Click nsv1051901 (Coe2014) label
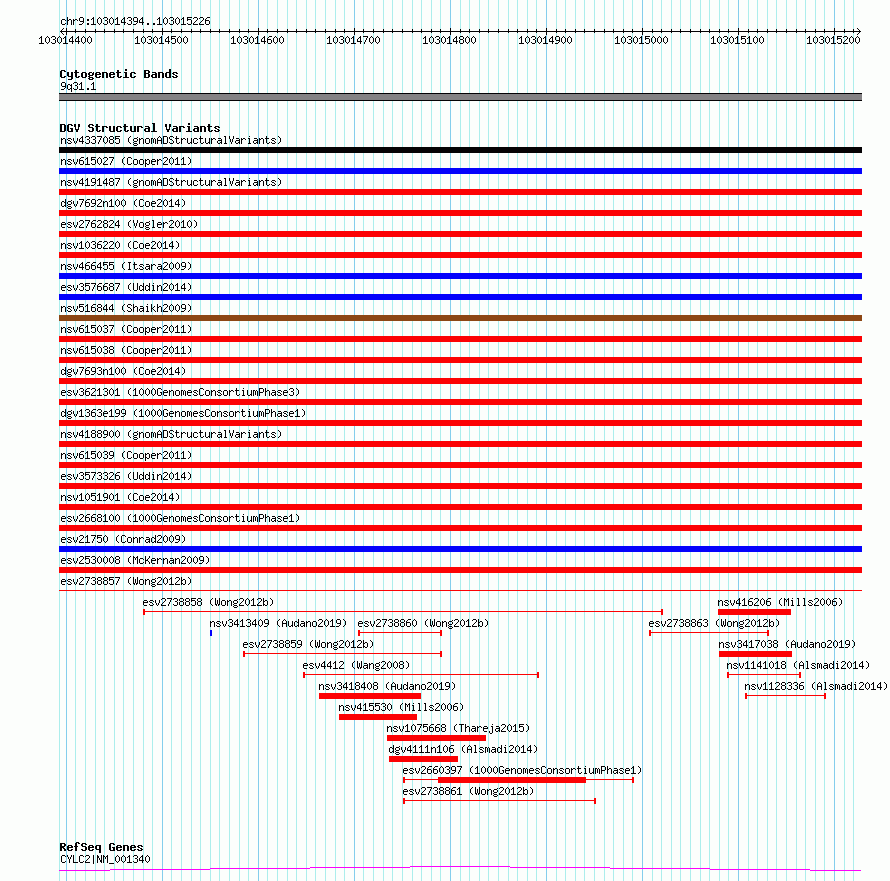The width and height of the screenshot is (890, 881). click(120, 497)
